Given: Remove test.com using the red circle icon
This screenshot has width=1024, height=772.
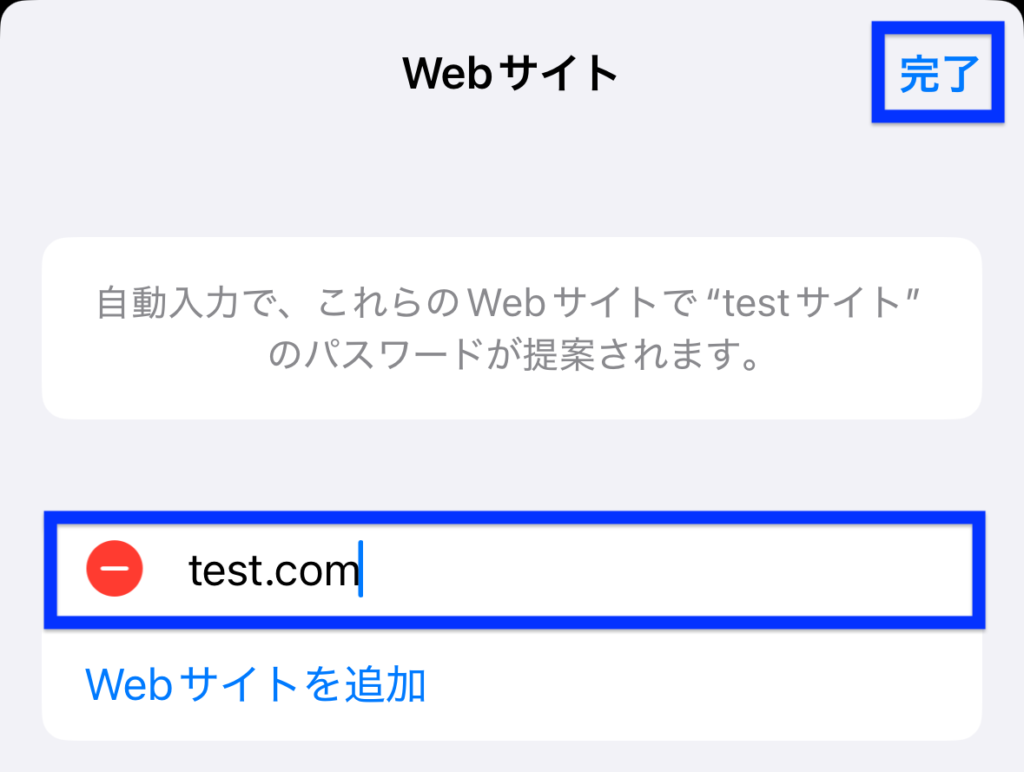Looking at the screenshot, I should pos(114,568).
